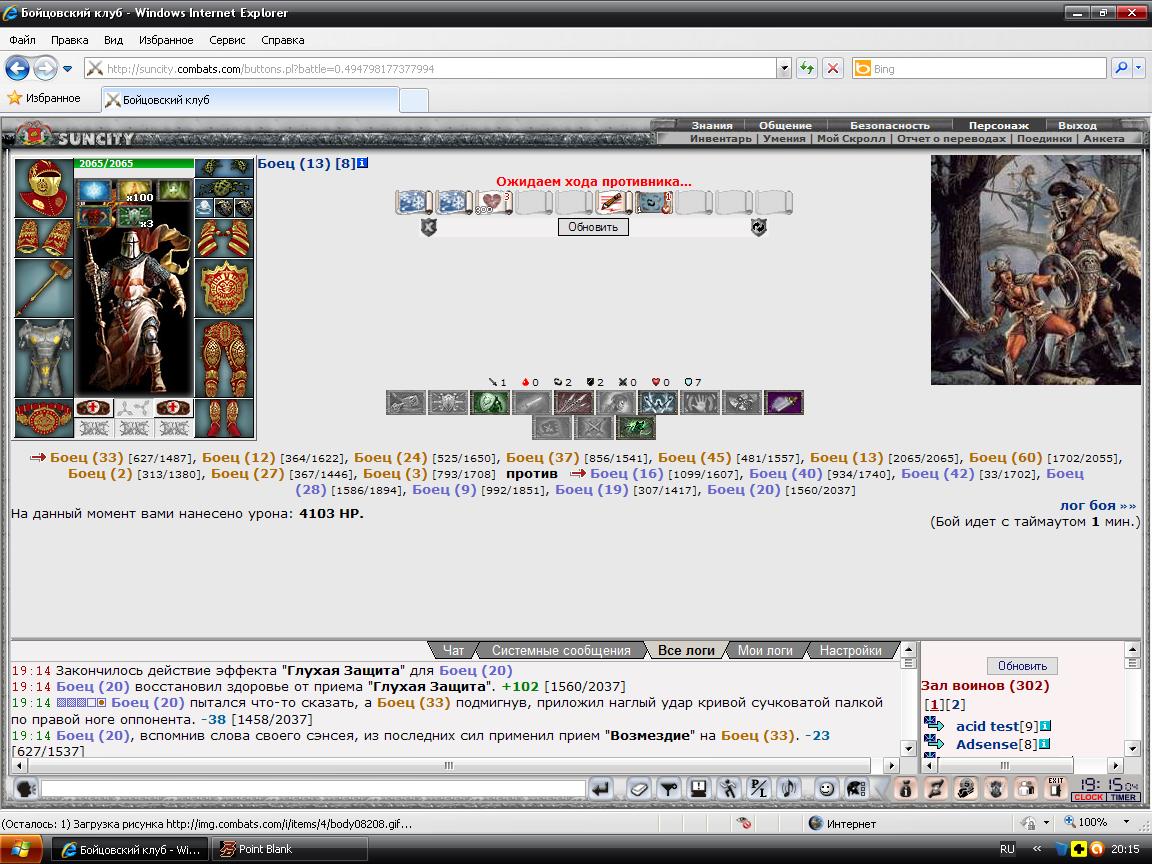The width and height of the screenshot is (1152, 864).
Task: Select the red-gold belt slot
Action: 44,418
